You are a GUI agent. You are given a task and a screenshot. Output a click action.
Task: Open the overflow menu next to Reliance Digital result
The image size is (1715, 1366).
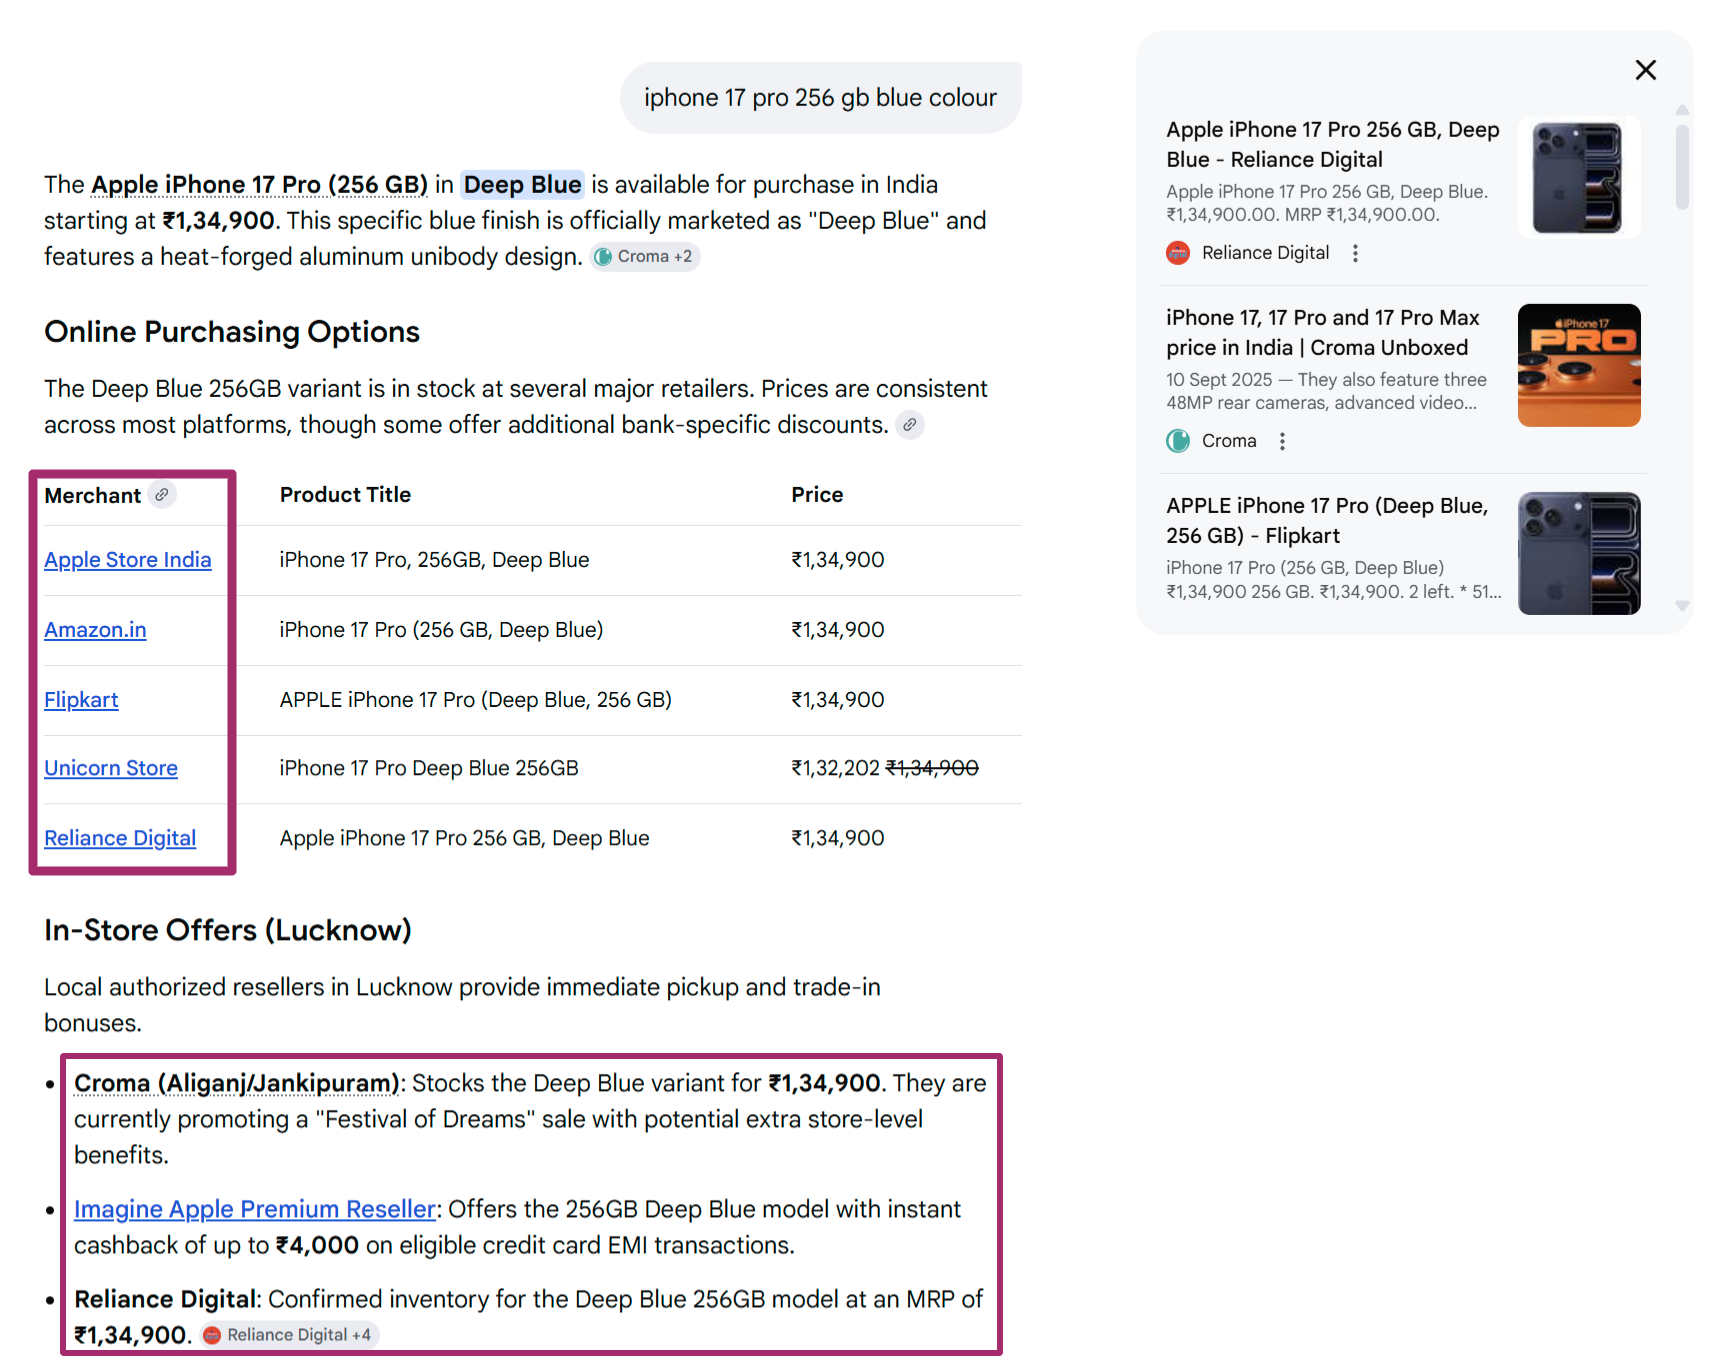1355,253
